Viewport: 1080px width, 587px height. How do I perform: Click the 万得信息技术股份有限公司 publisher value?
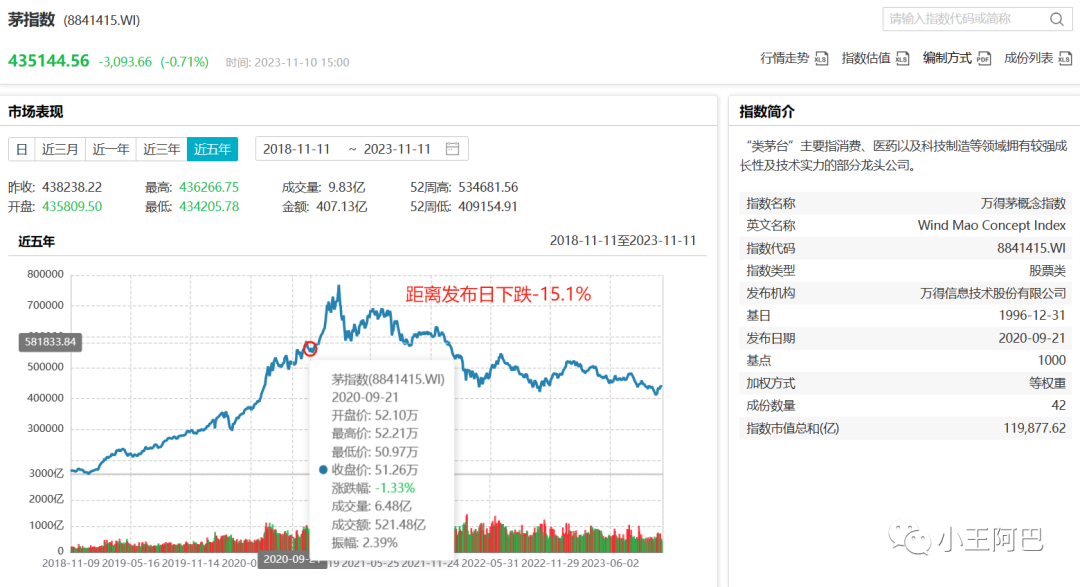tap(993, 294)
